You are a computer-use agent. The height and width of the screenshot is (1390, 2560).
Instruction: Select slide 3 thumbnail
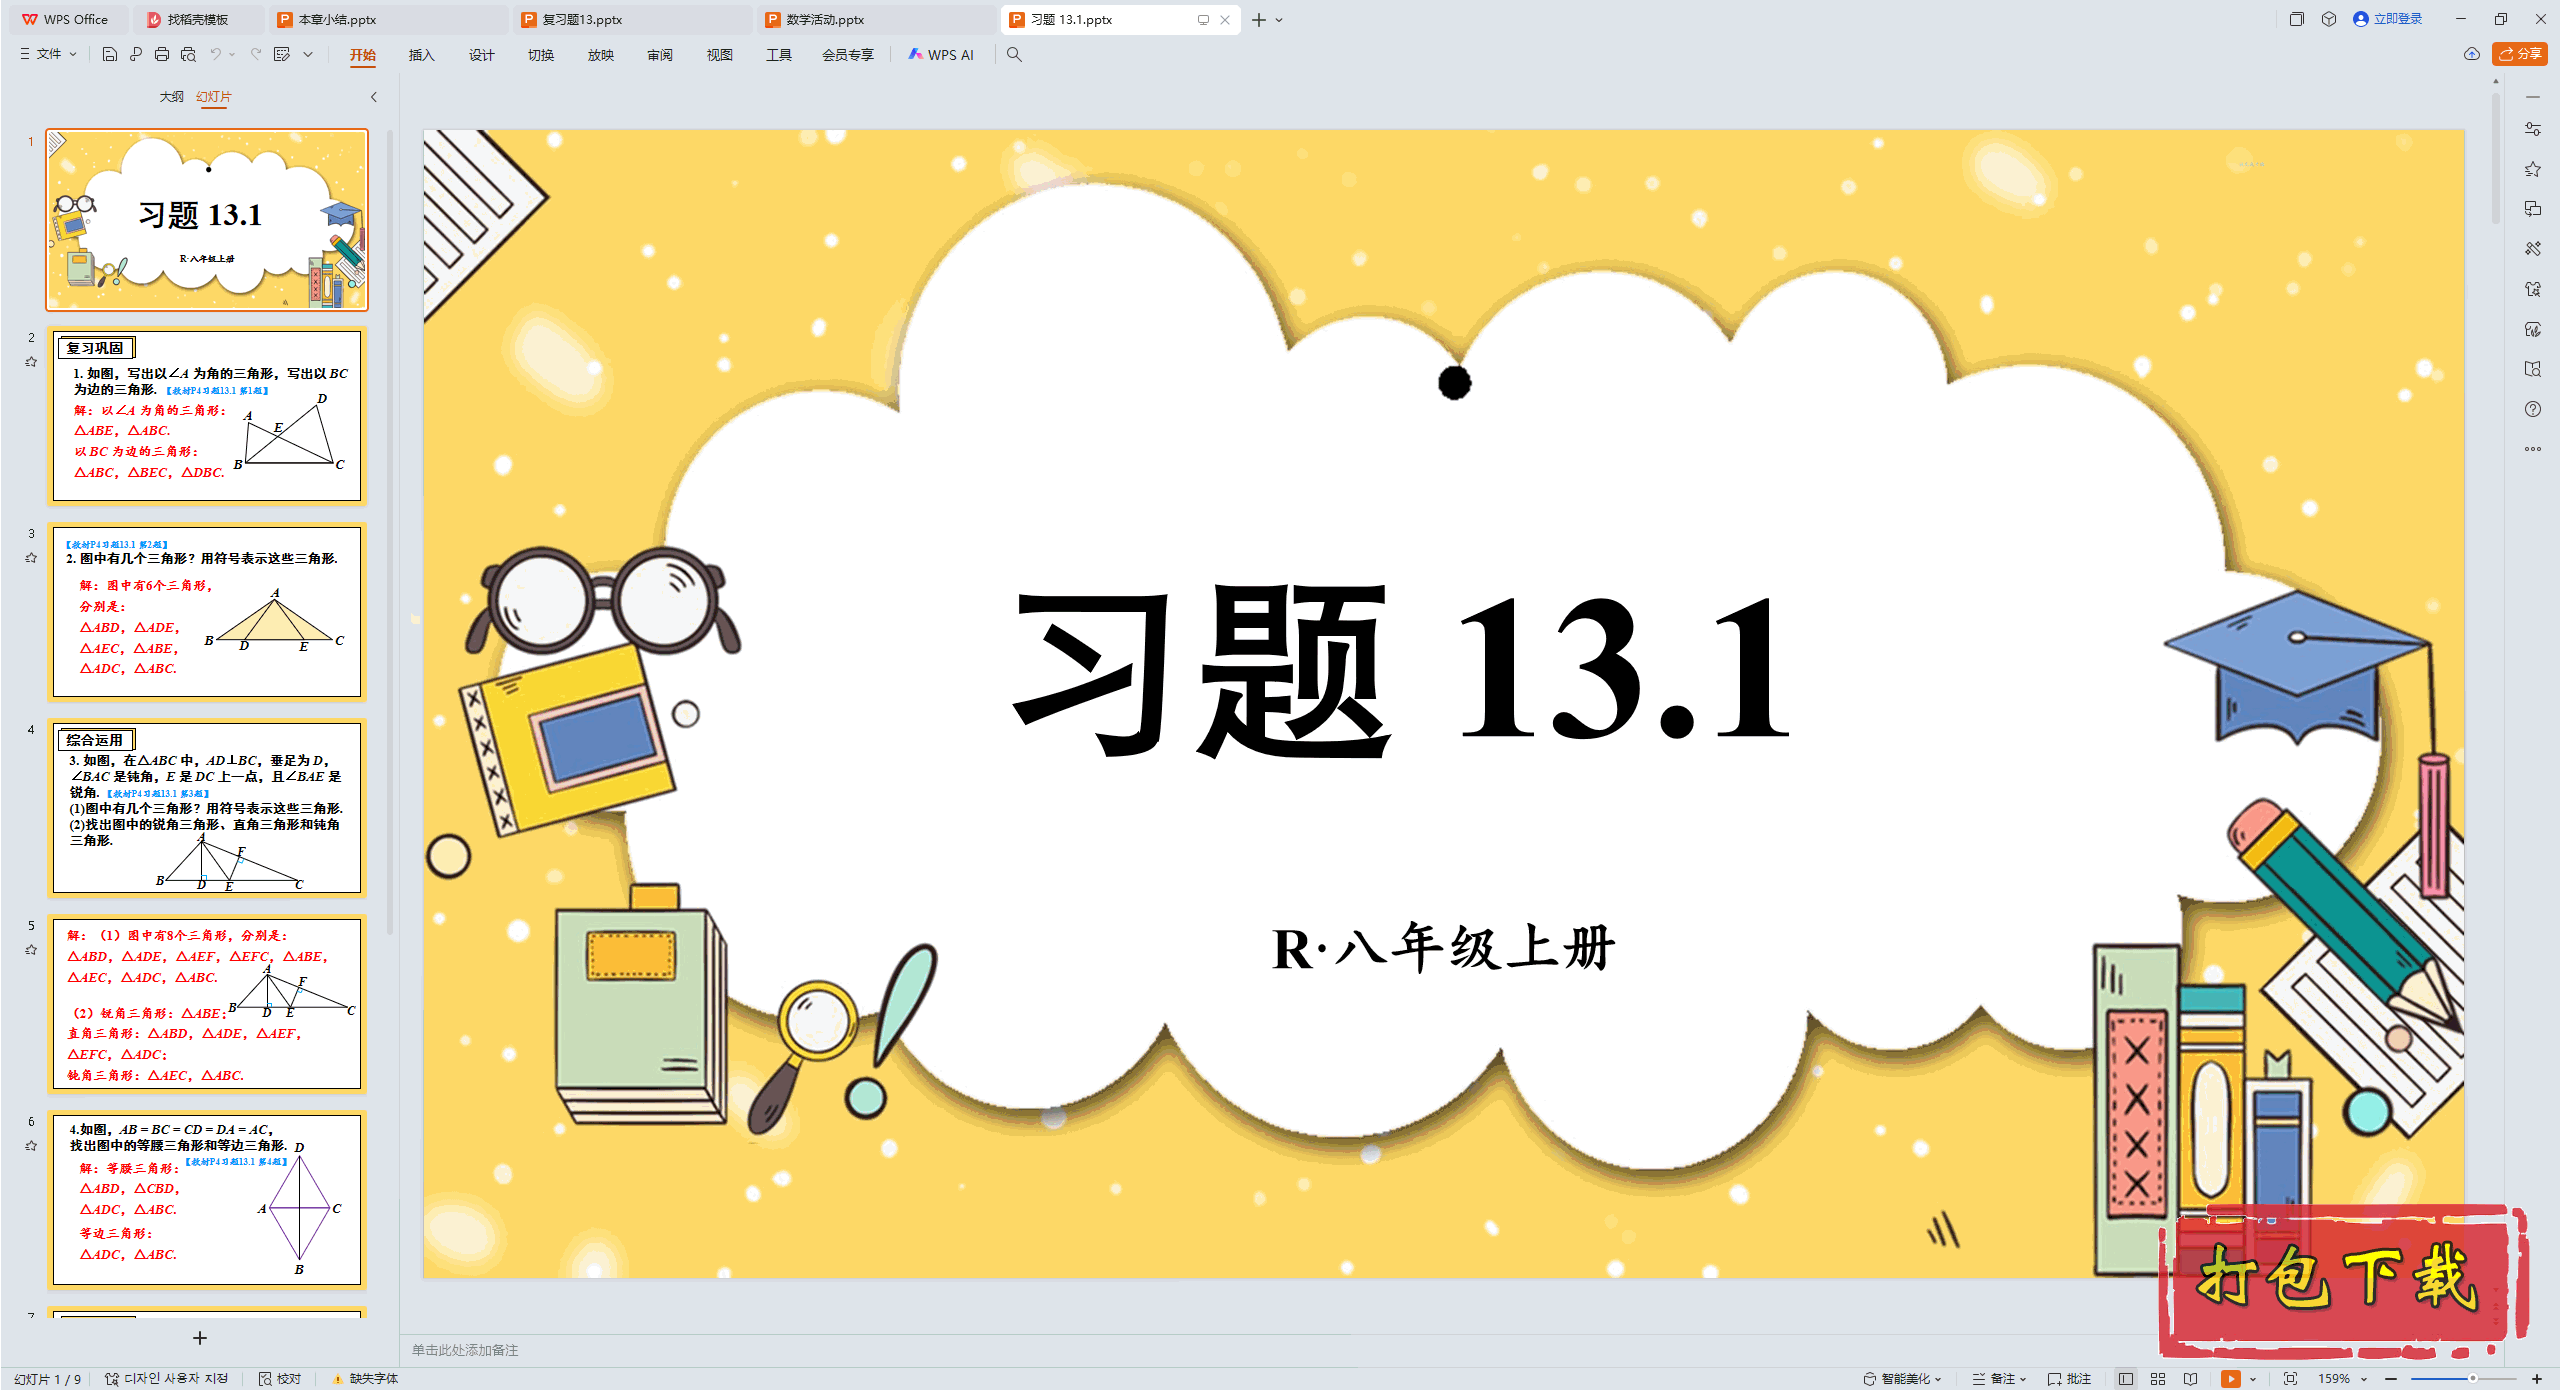(207, 611)
